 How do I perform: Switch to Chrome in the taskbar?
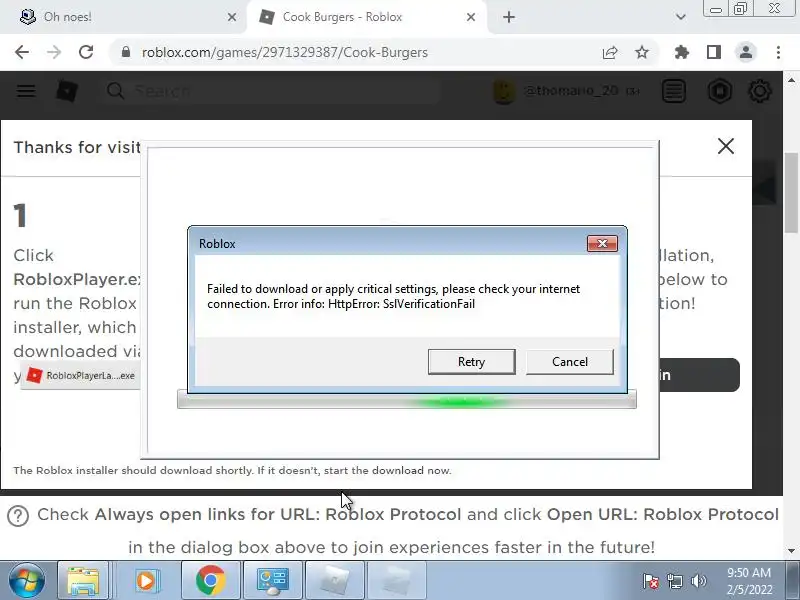(210, 580)
